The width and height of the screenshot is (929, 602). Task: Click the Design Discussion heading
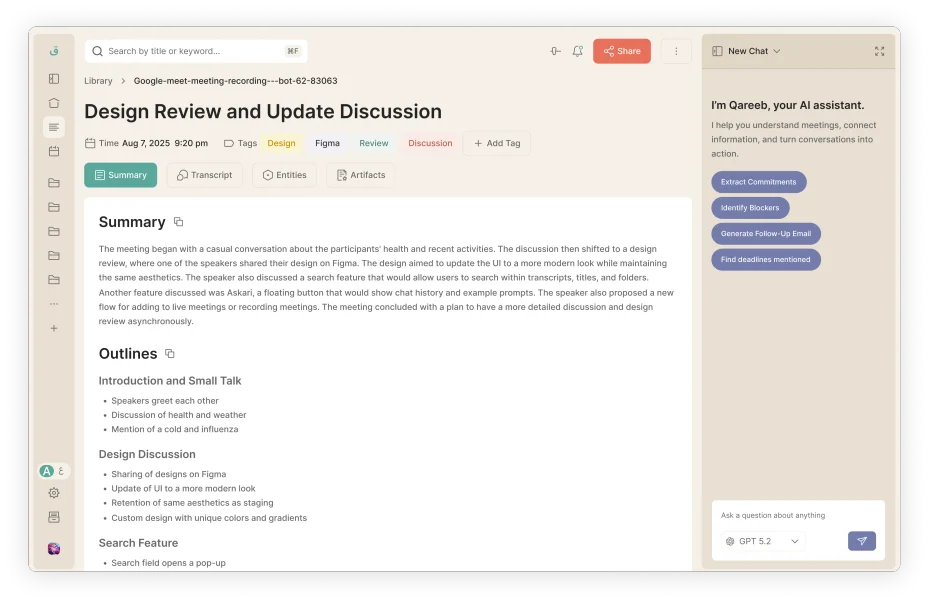[x=147, y=454]
